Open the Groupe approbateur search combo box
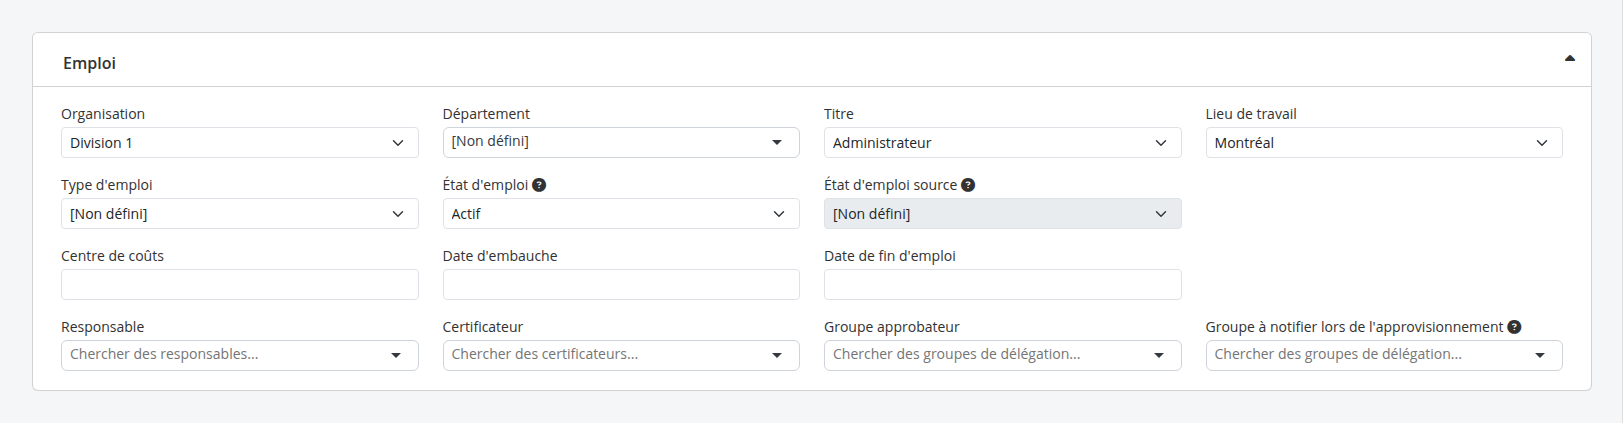1624x423 pixels. pos(1002,355)
